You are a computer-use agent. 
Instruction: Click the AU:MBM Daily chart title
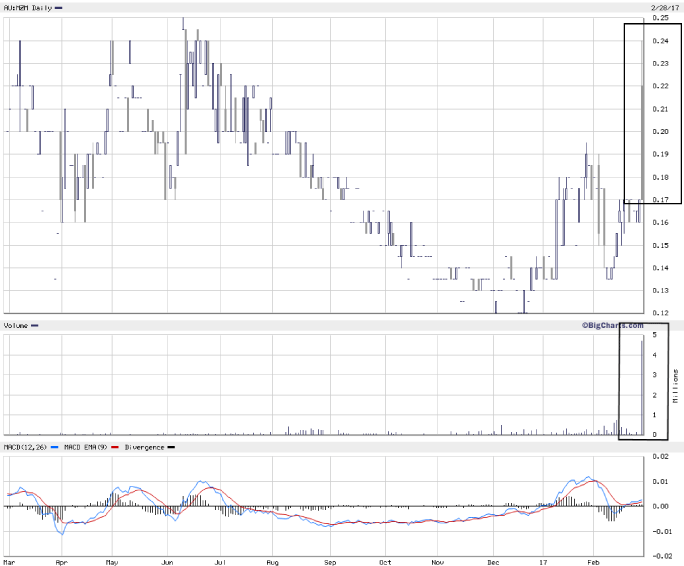[27, 8]
